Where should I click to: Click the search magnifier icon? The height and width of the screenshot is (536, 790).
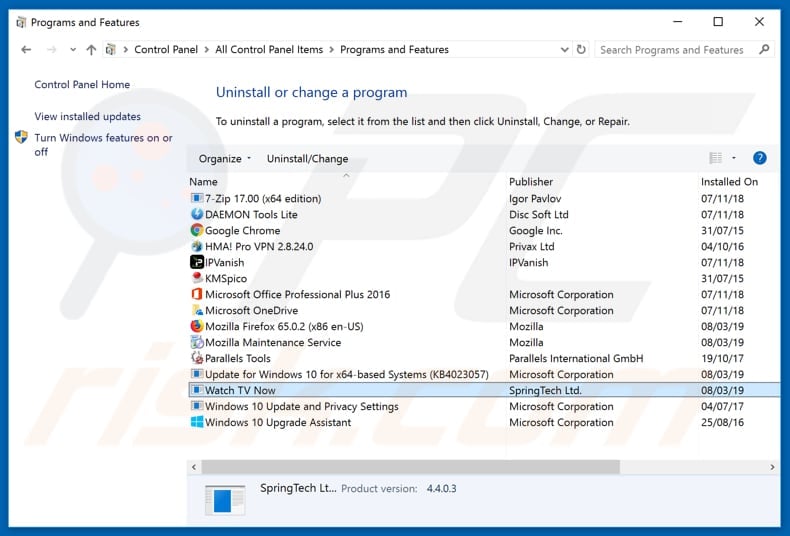click(x=764, y=49)
